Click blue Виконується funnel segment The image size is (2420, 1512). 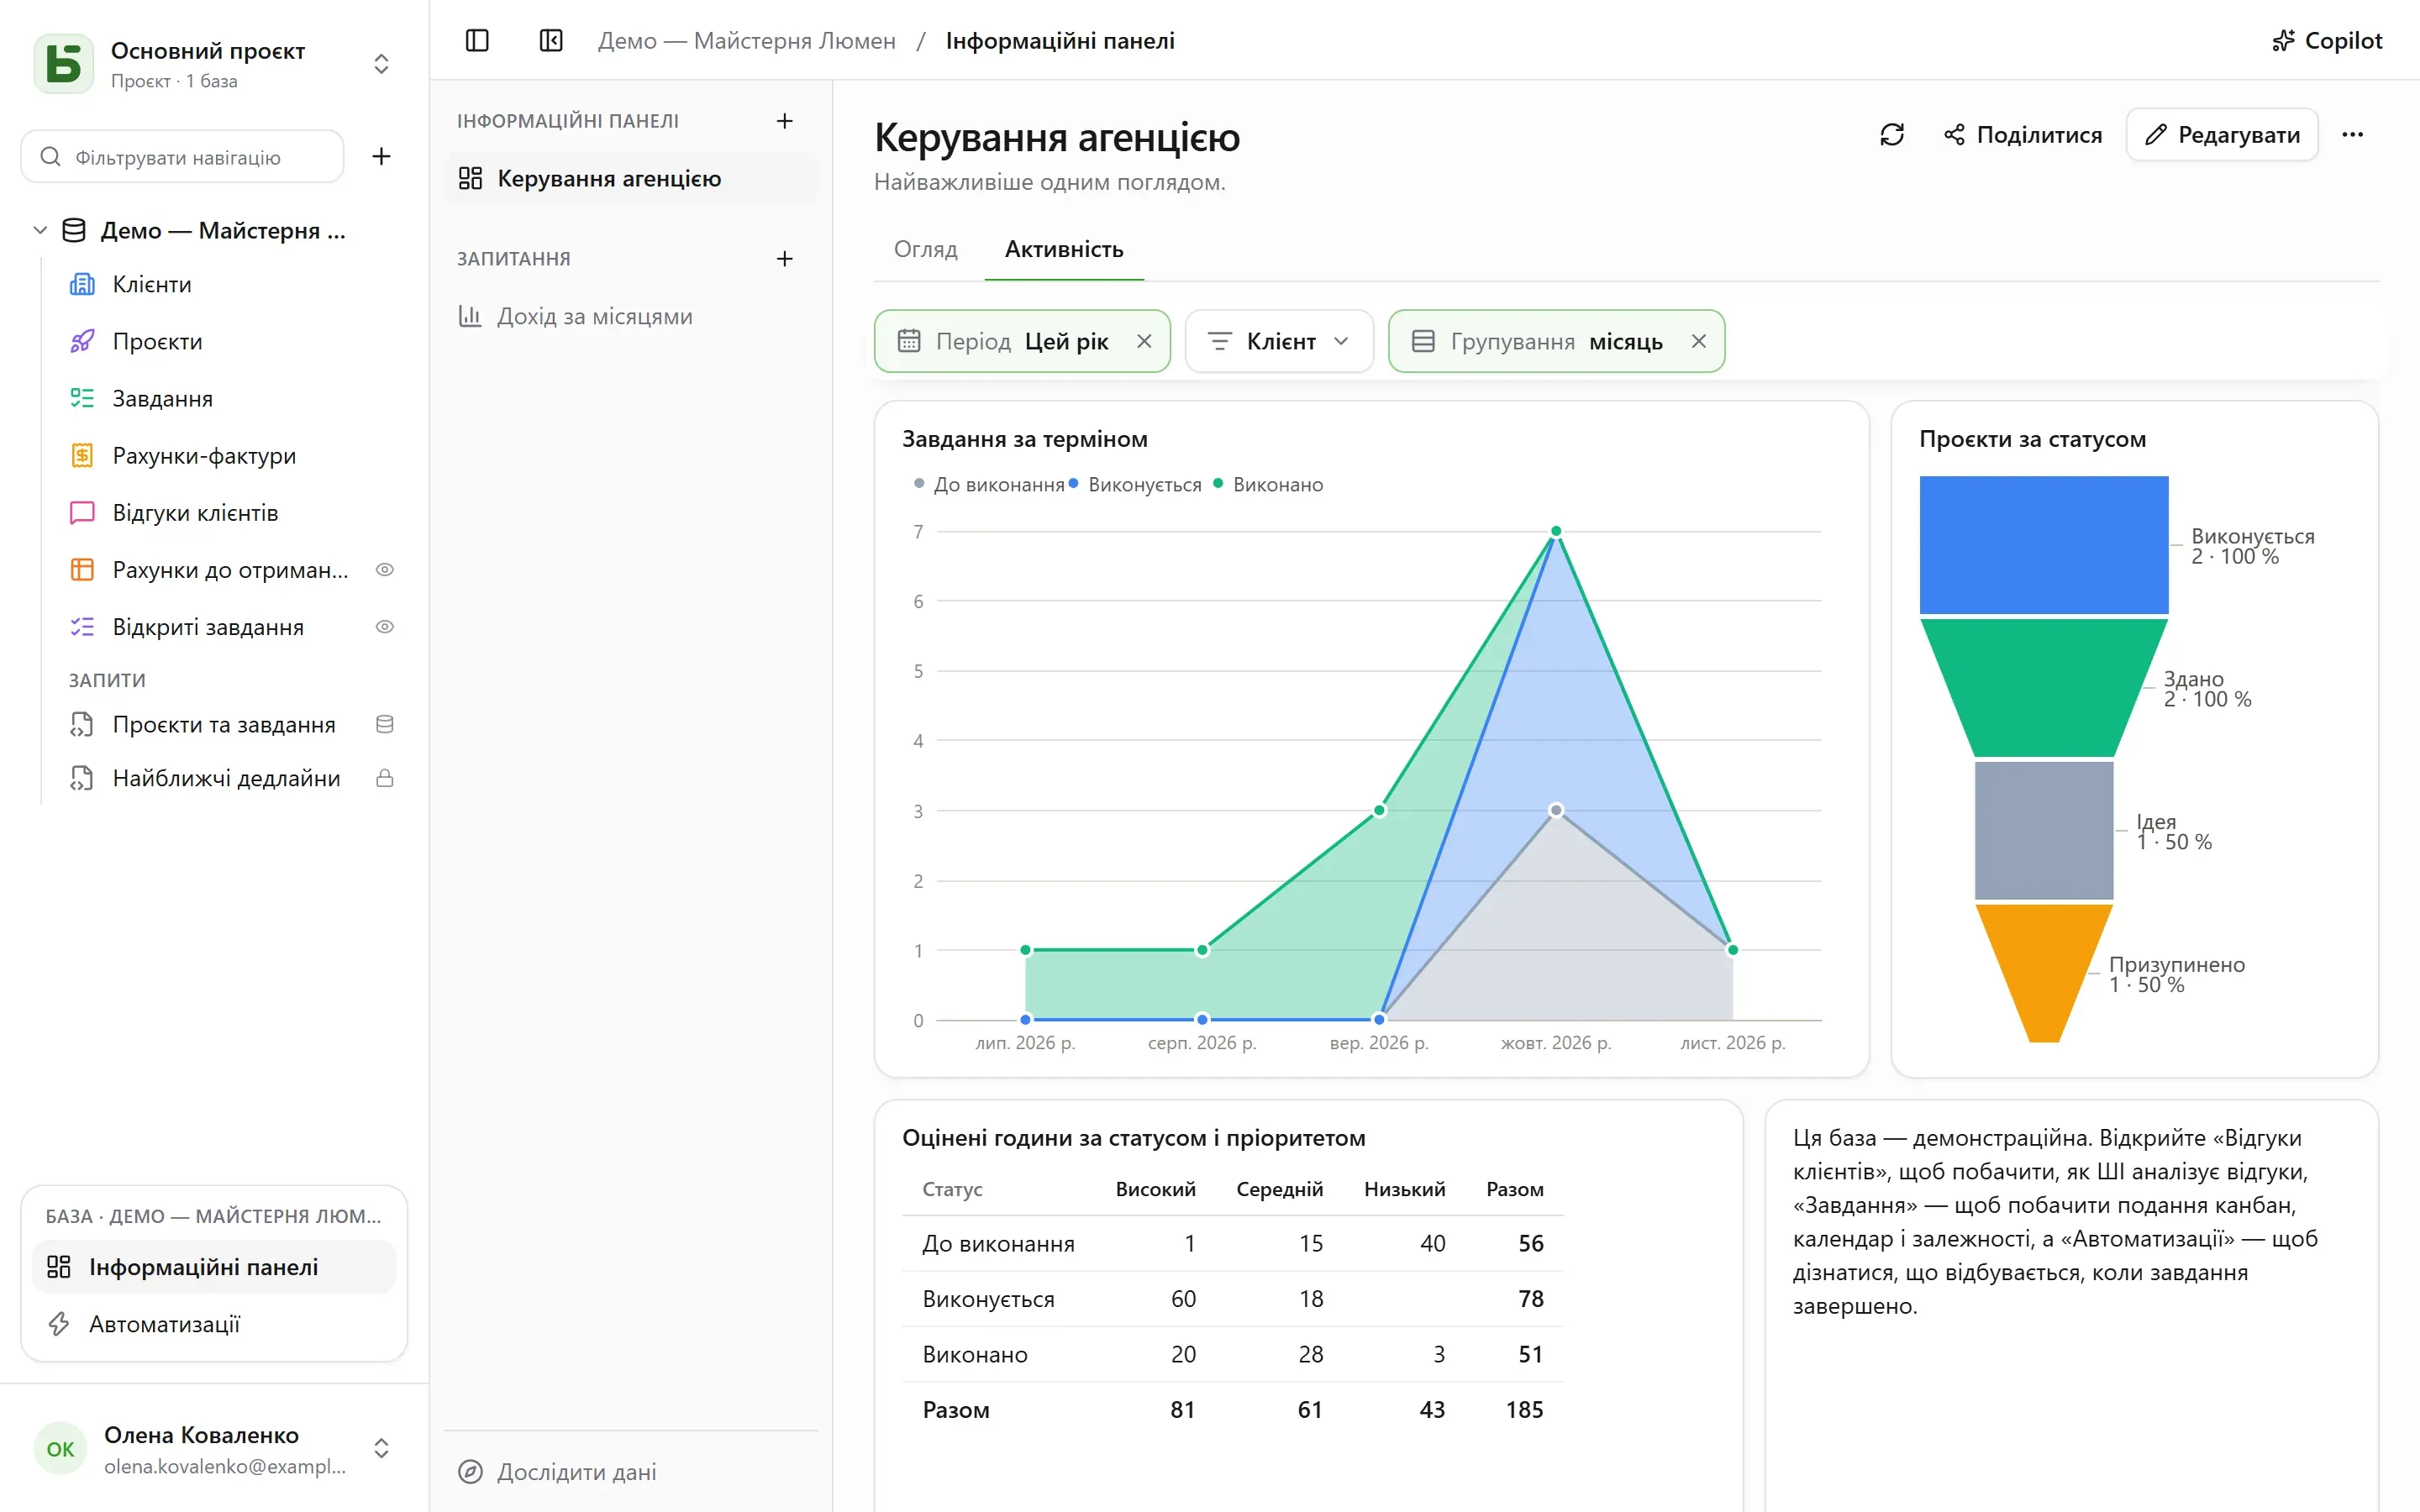2044,545
